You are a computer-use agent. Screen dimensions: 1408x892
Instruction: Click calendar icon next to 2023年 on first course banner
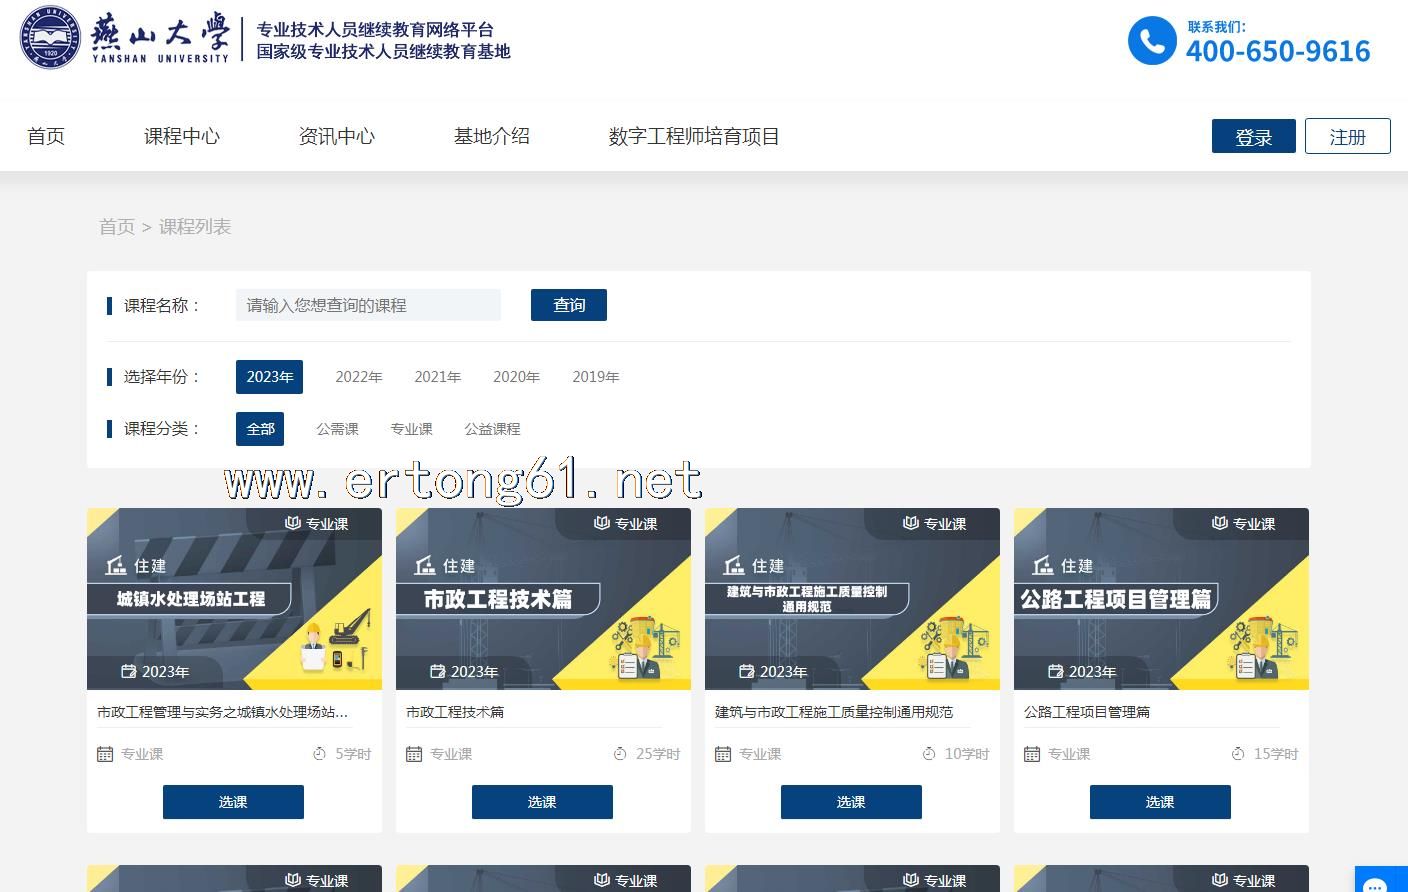coord(128,671)
